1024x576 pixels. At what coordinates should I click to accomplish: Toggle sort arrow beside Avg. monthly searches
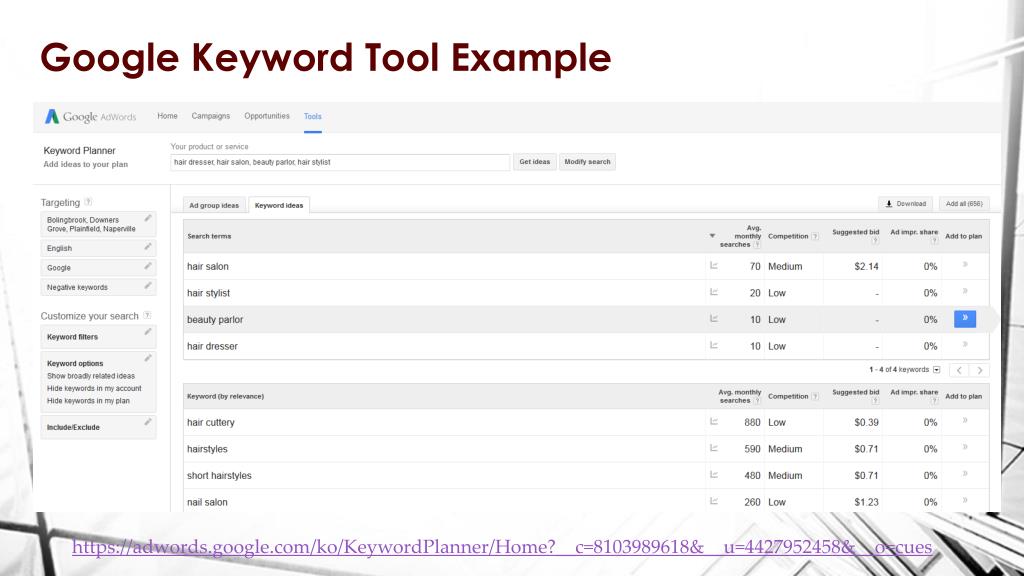pos(712,236)
